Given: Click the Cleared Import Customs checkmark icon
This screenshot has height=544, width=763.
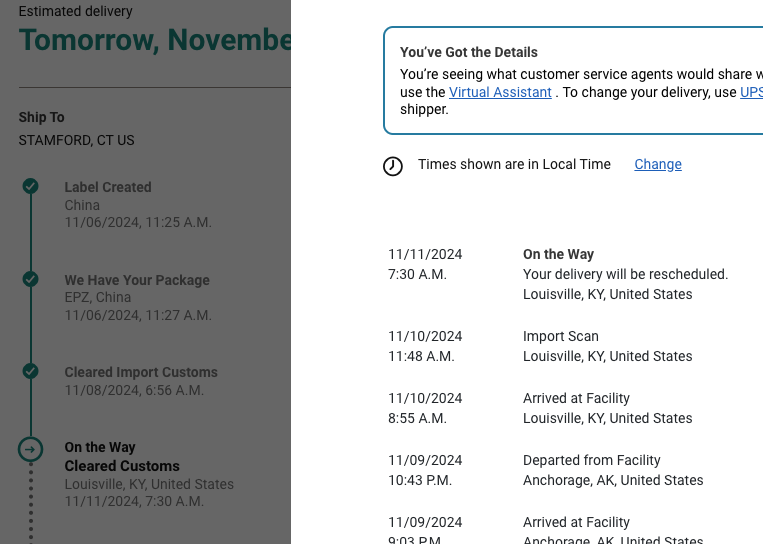Looking at the screenshot, I should click(x=30, y=371).
